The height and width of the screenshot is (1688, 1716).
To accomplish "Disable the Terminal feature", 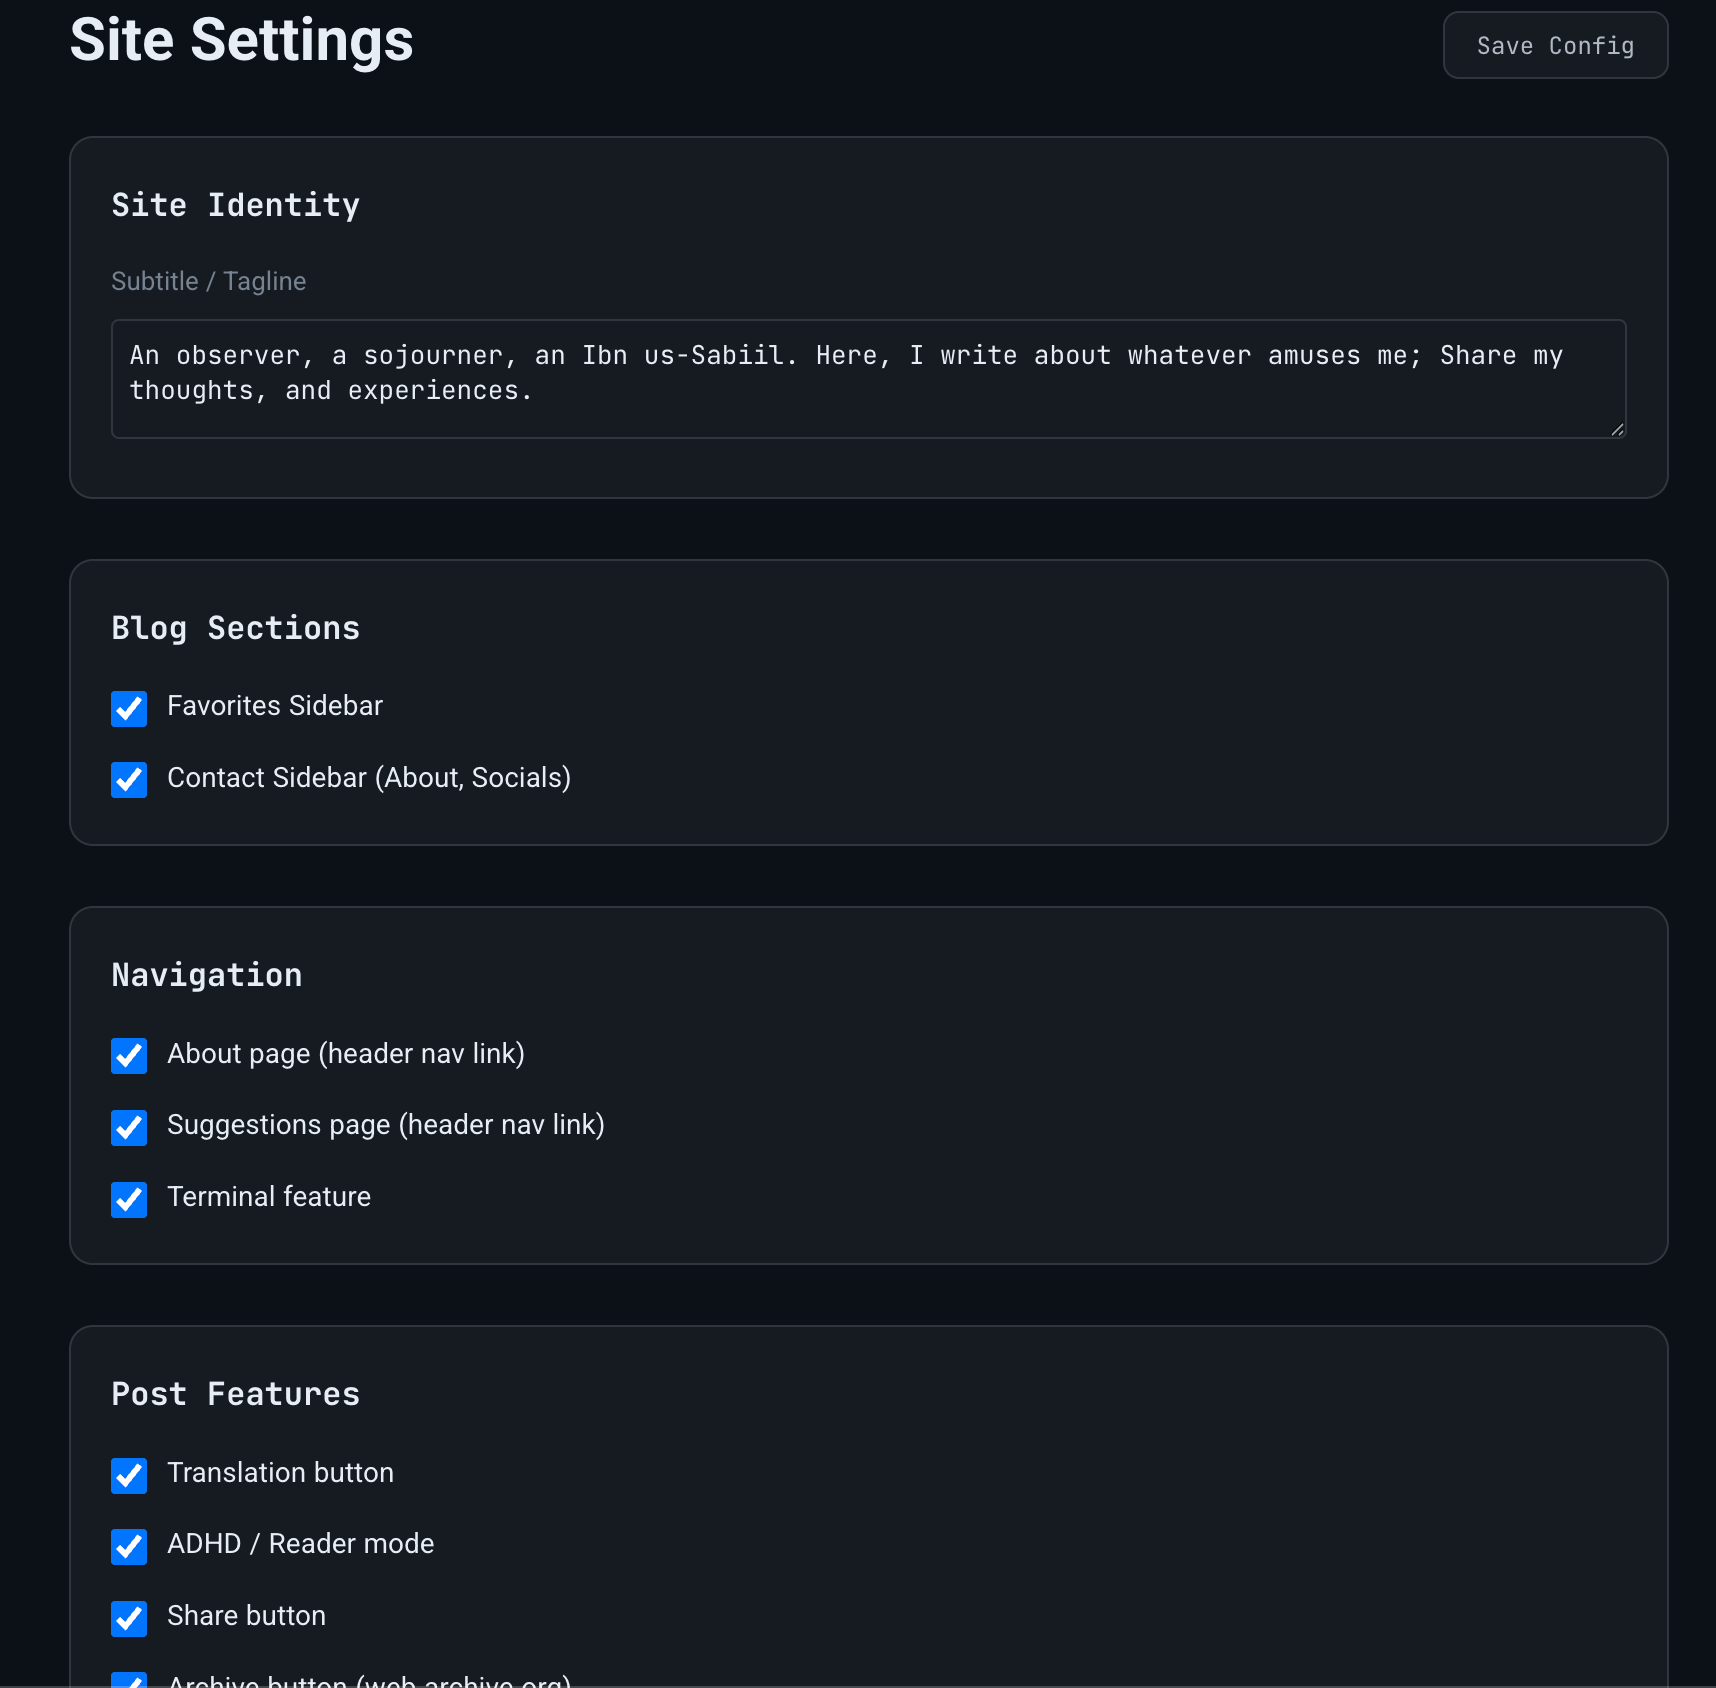I will [x=129, y=1200].
